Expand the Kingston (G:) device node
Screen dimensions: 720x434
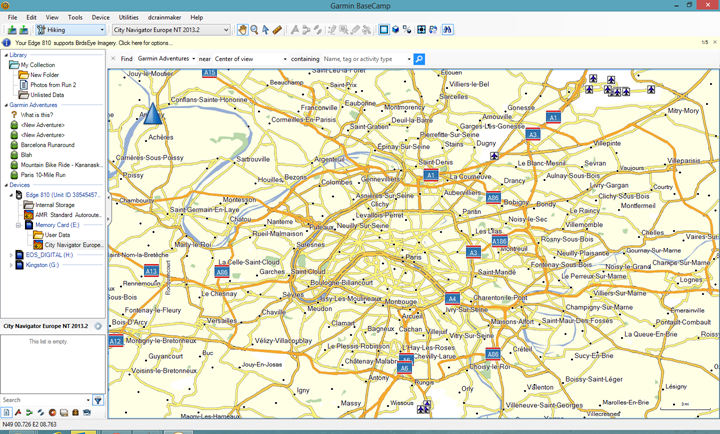click(11, 265)
